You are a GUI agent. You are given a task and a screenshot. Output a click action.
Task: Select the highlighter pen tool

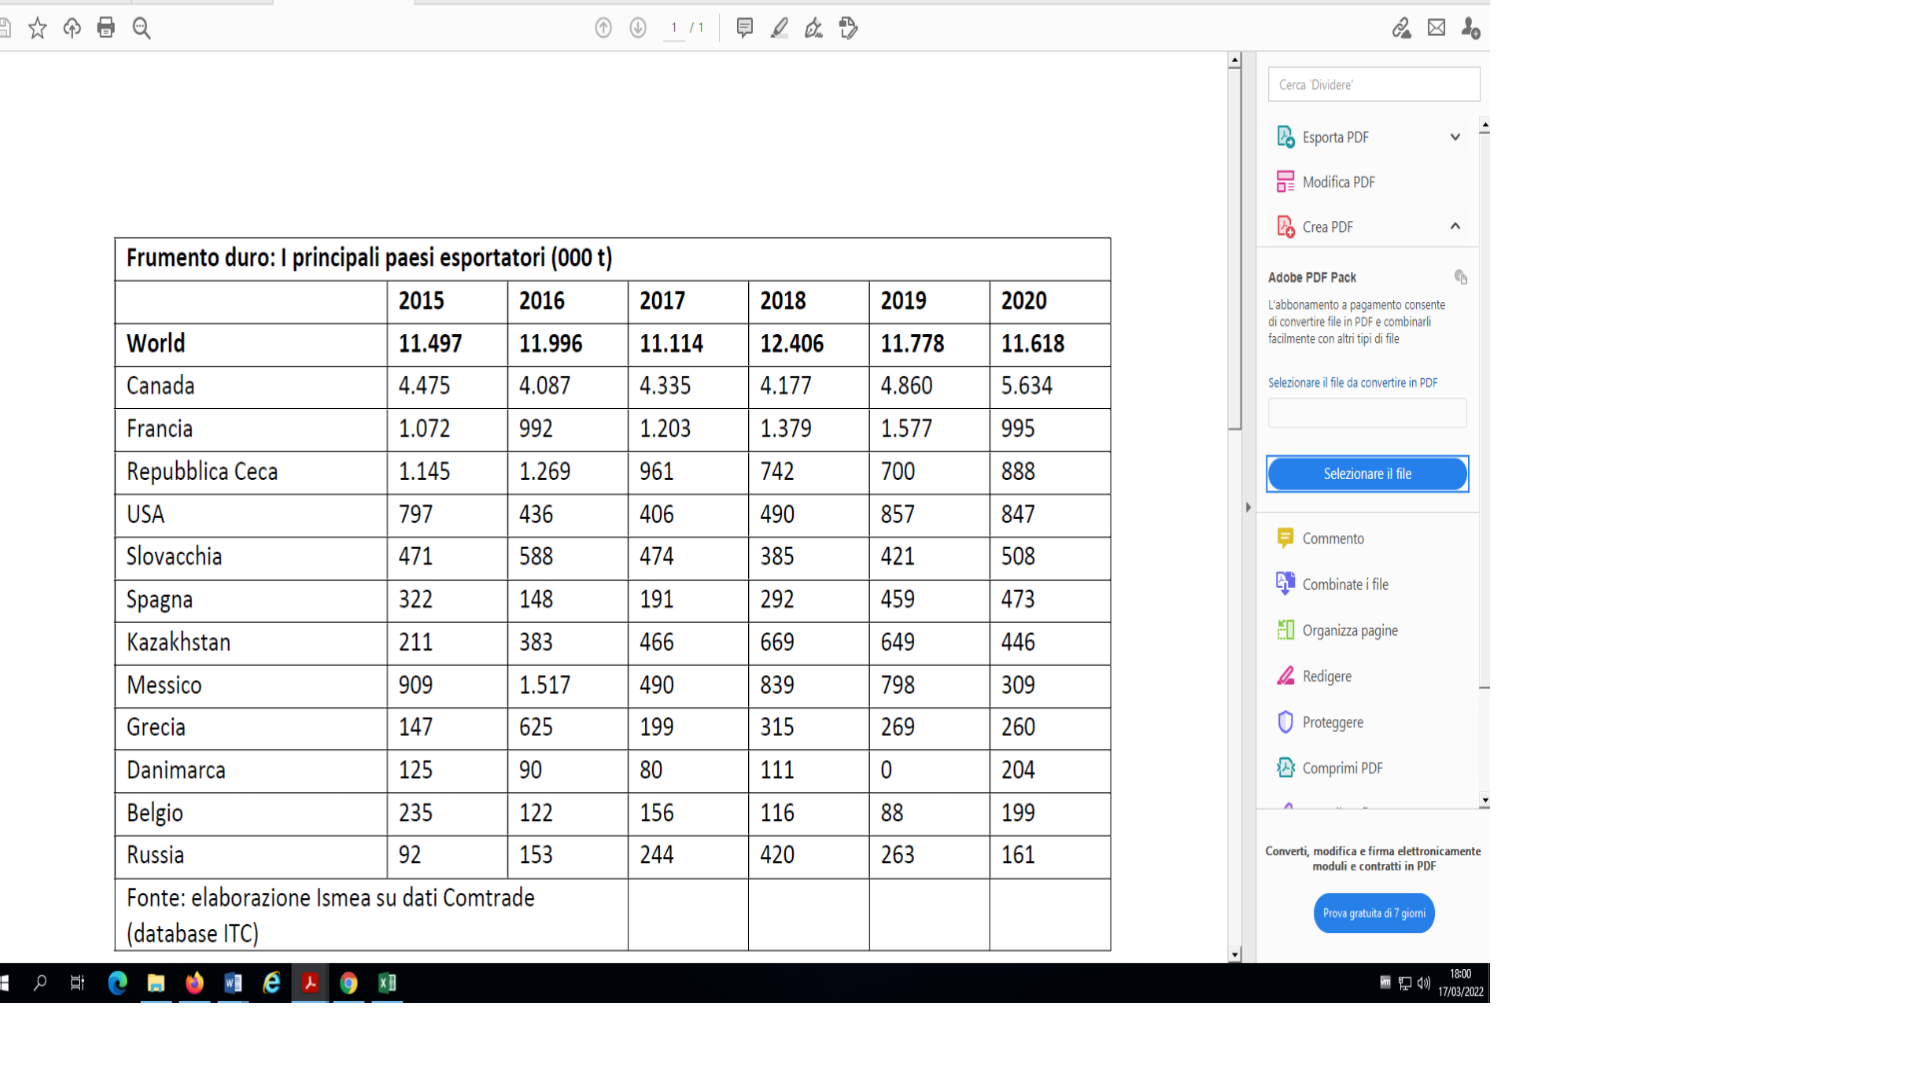[779, 28]
